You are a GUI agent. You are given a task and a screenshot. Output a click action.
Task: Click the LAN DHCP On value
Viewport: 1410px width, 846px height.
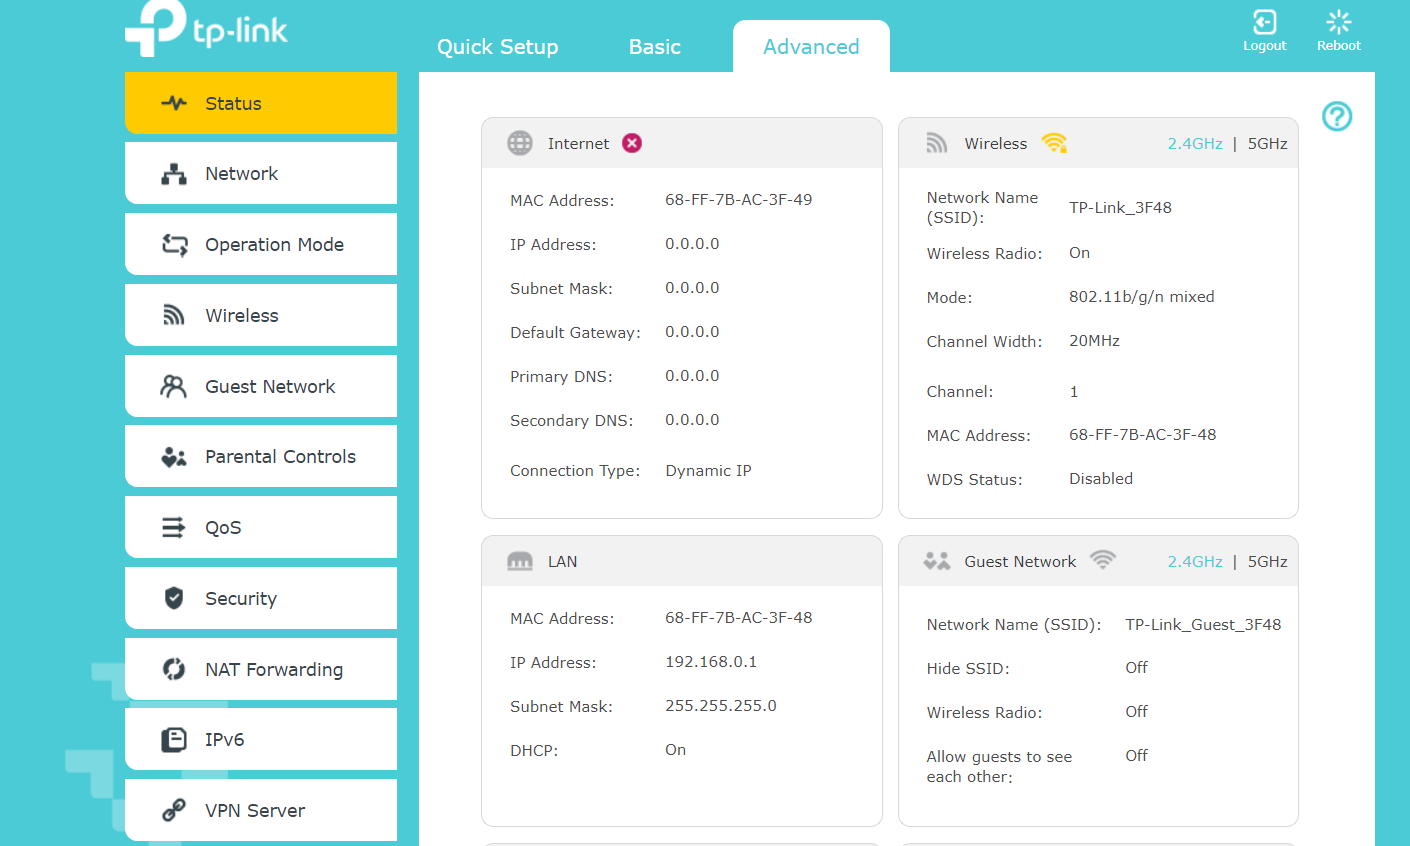[x=676, y=750]
